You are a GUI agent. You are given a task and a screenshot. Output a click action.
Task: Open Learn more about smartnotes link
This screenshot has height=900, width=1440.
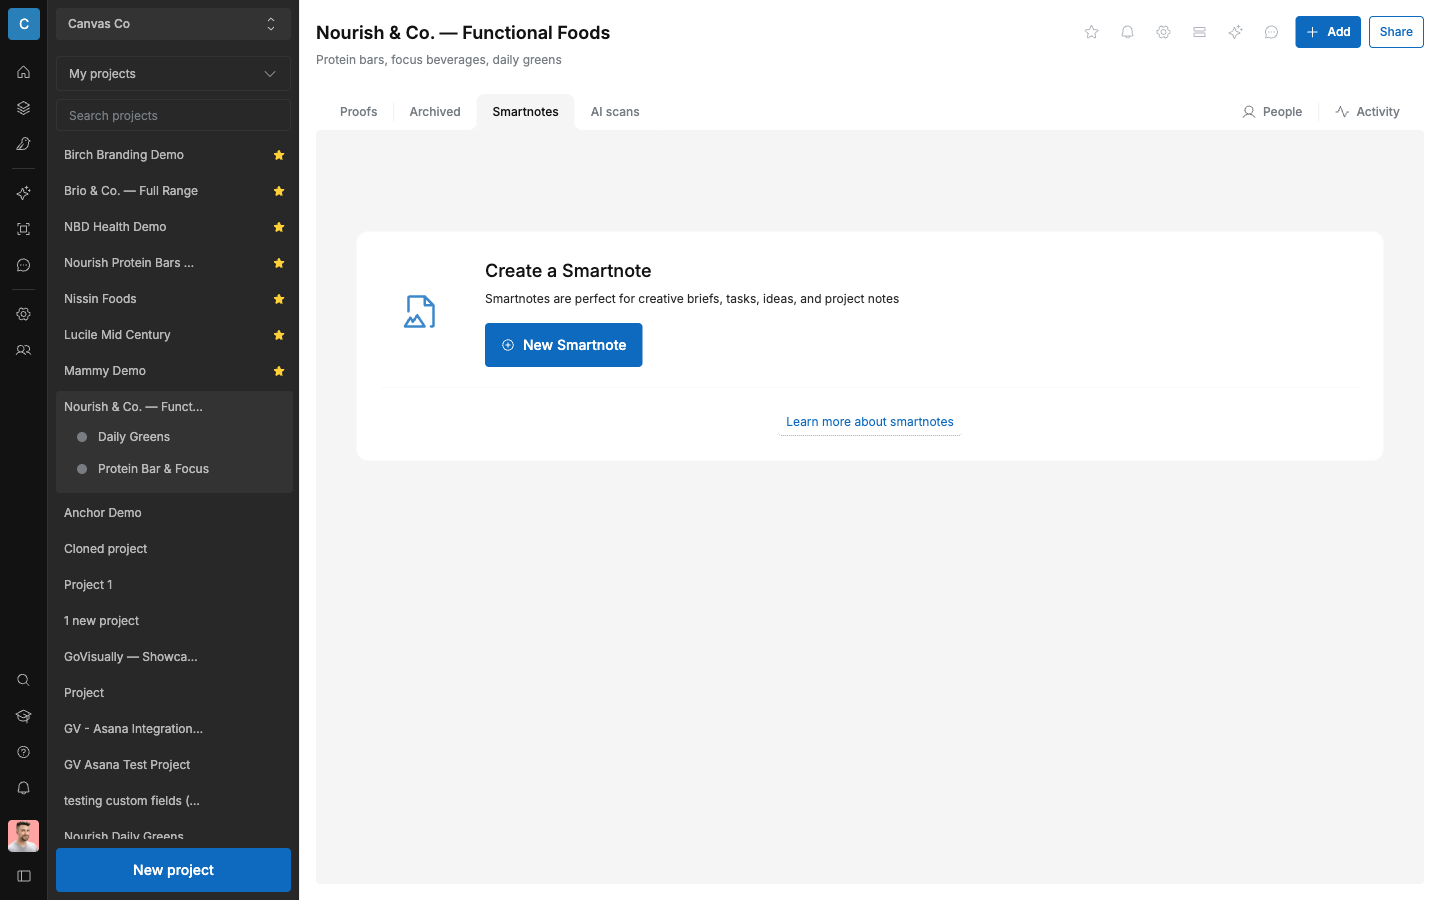coord(870,422)
